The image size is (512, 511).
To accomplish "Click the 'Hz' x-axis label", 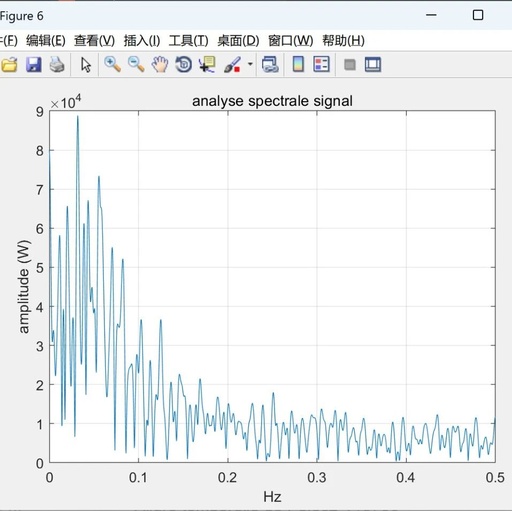I will click(x=272, y=497).
